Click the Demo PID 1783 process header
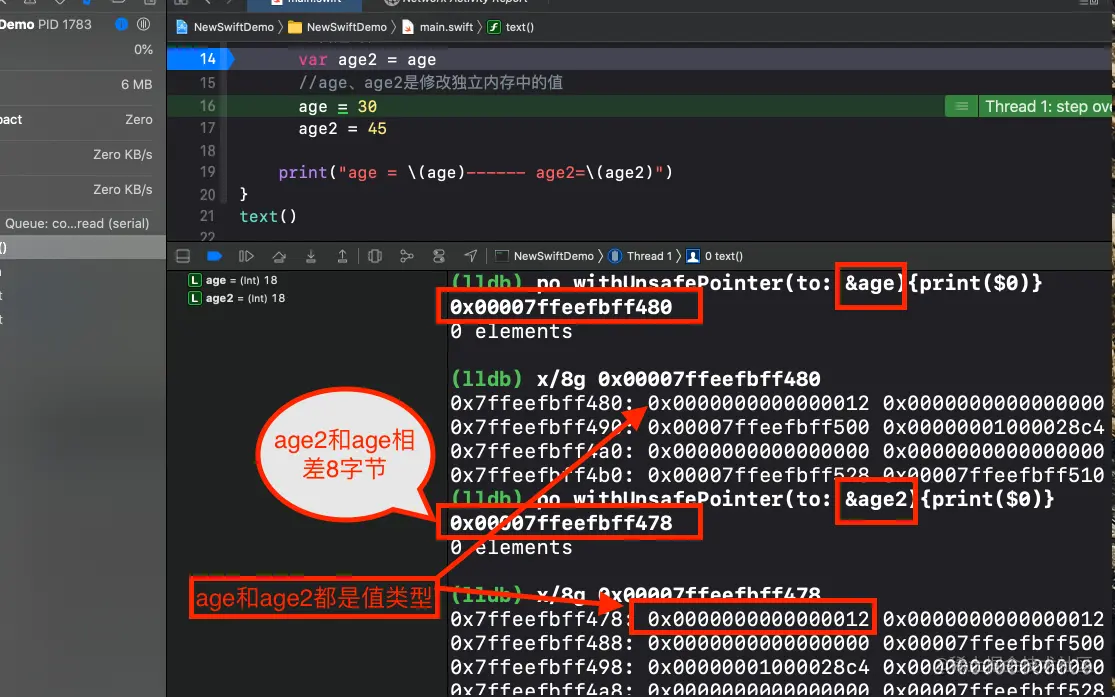This screenshot has width=1115, height=697. point(46,24)
